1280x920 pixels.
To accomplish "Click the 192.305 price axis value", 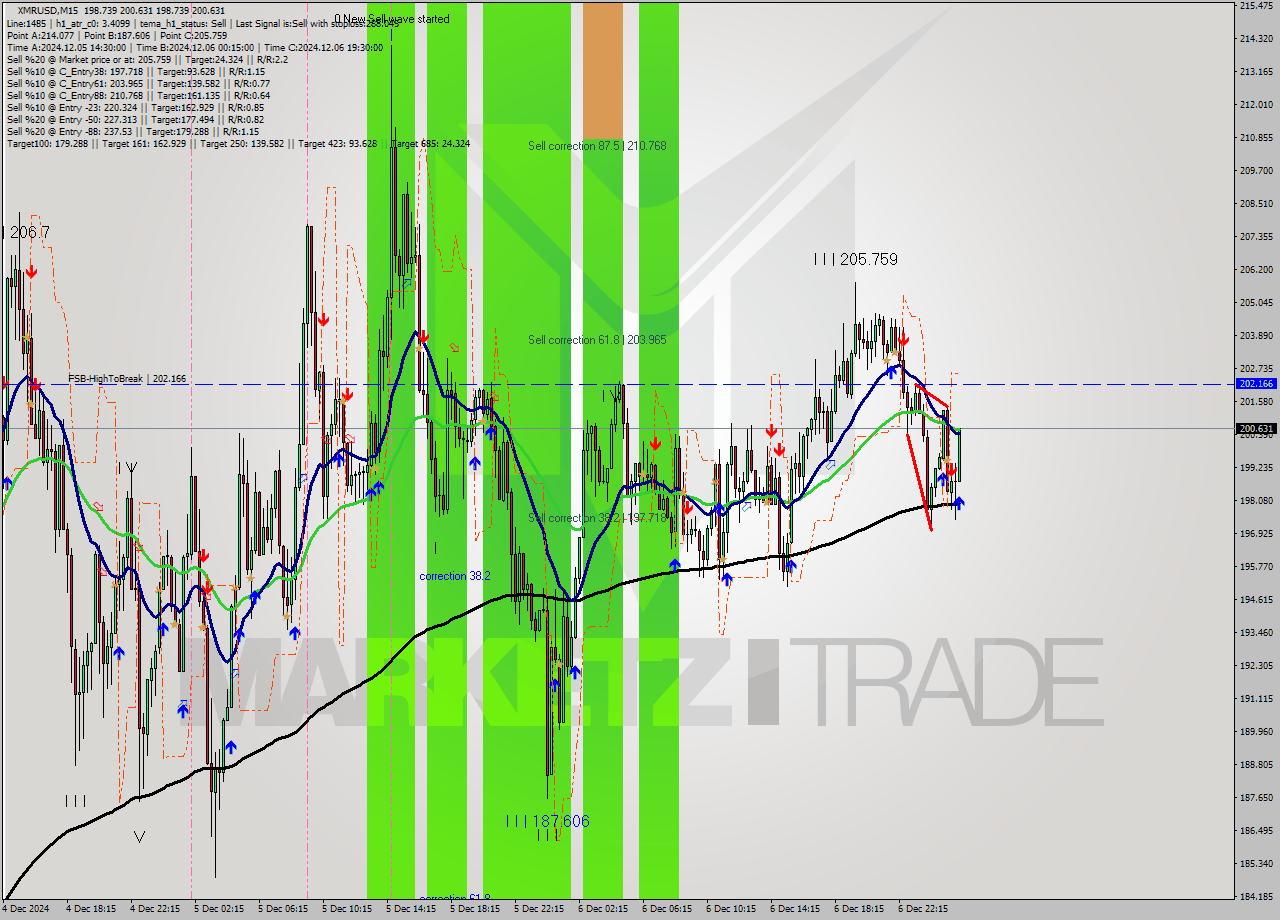I will [1256, 666].
